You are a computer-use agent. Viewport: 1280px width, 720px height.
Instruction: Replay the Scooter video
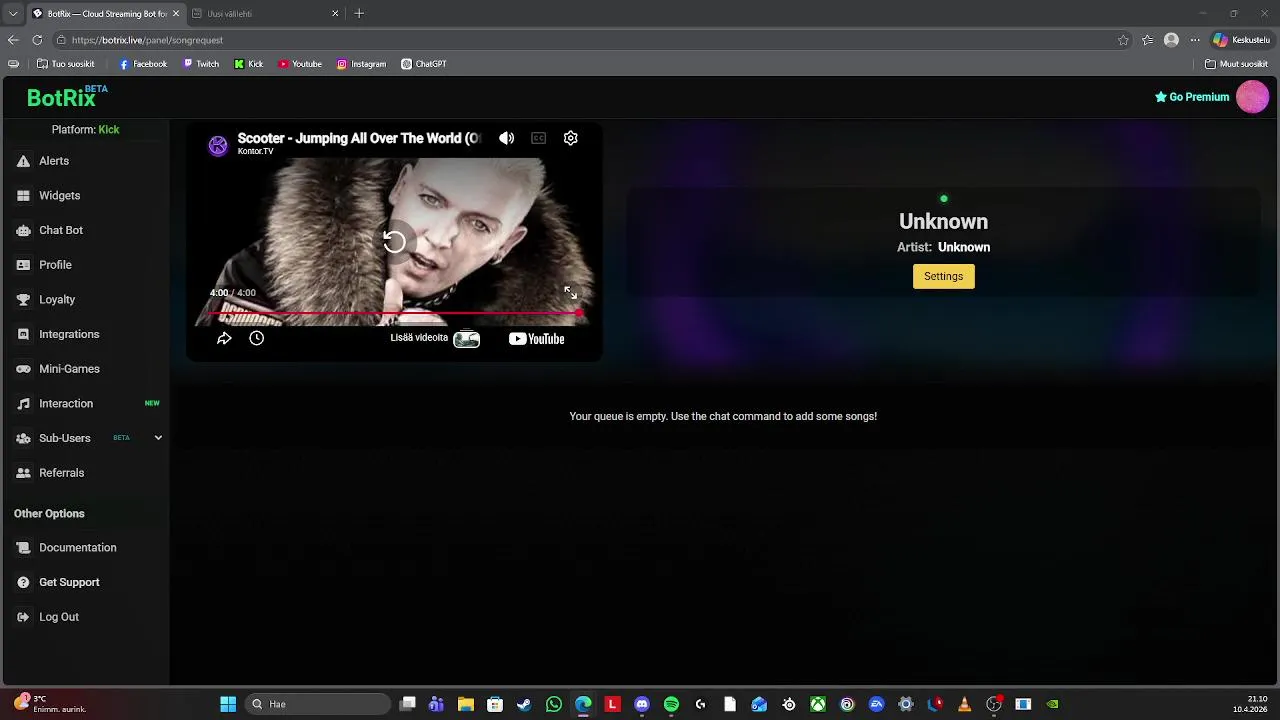click(394, 241)
